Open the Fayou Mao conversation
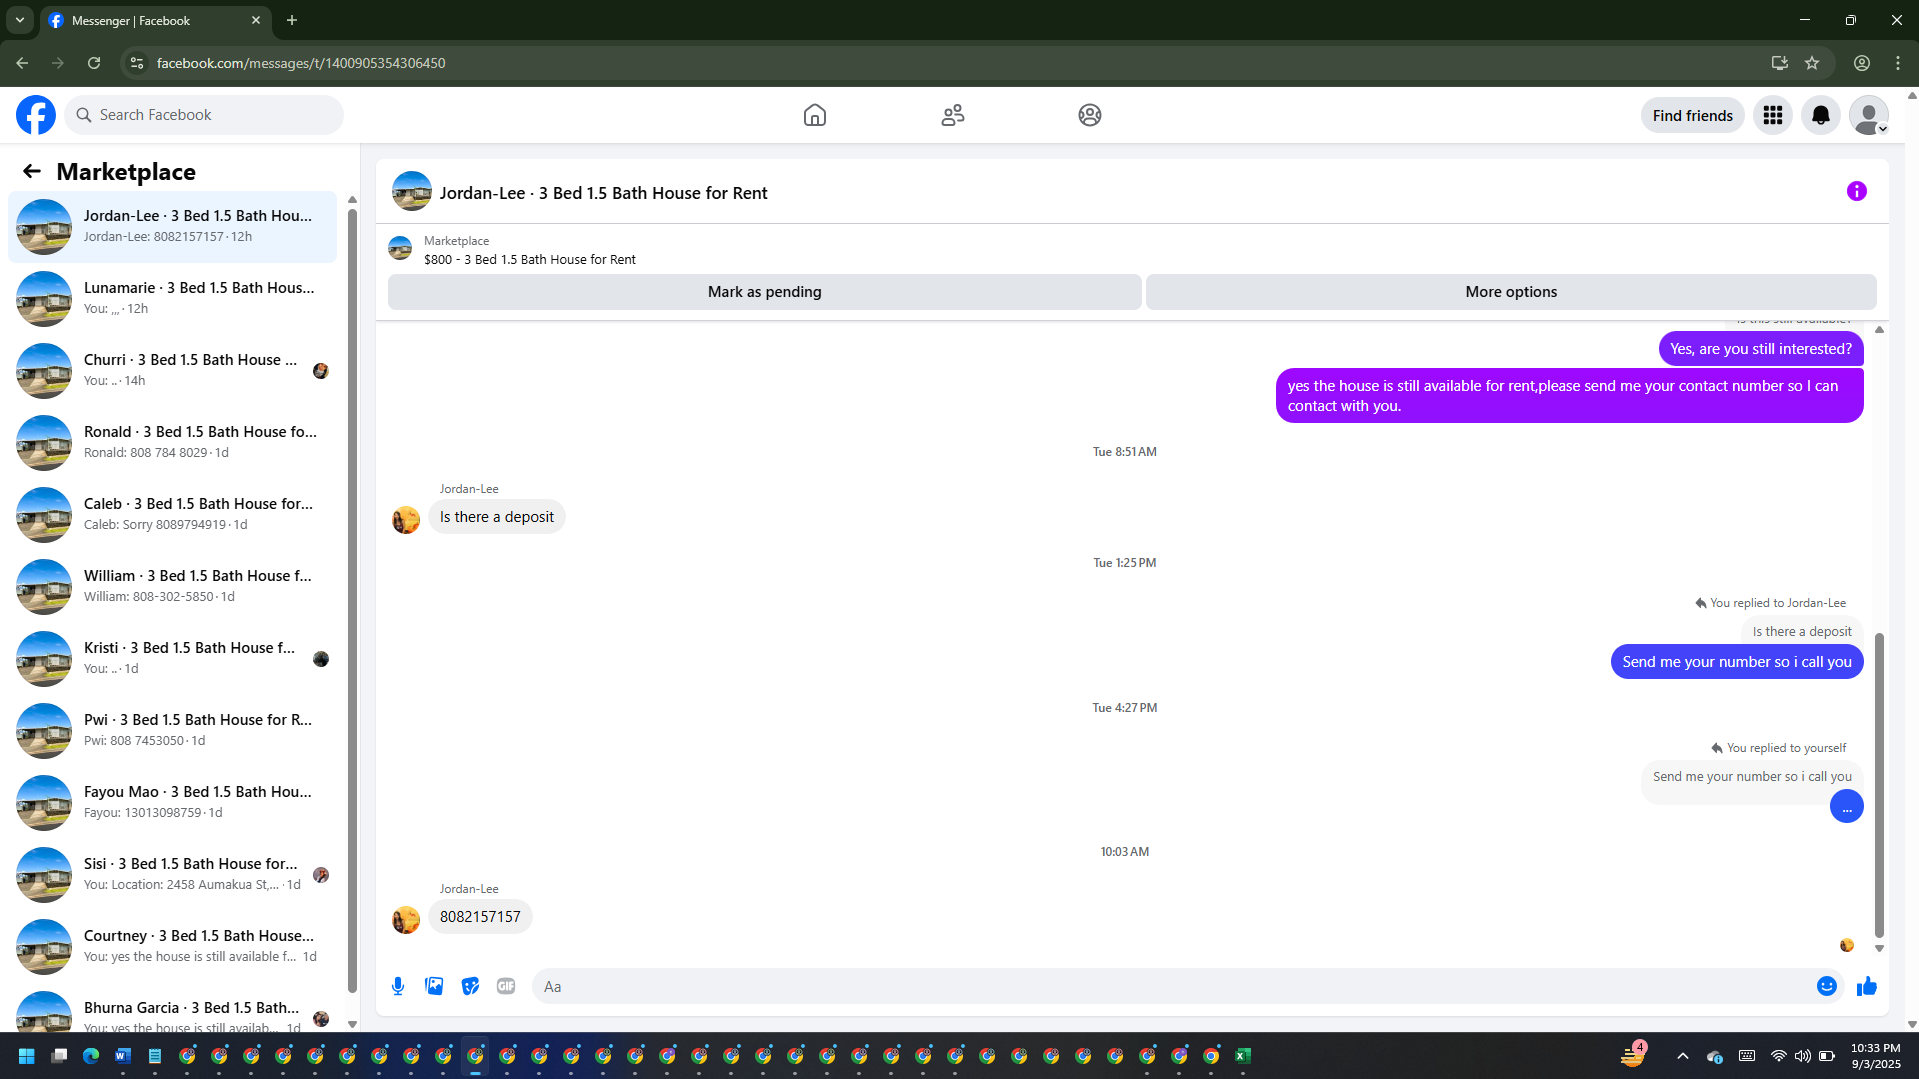This screenshot has width=1919, height=1079. (173, 803)
